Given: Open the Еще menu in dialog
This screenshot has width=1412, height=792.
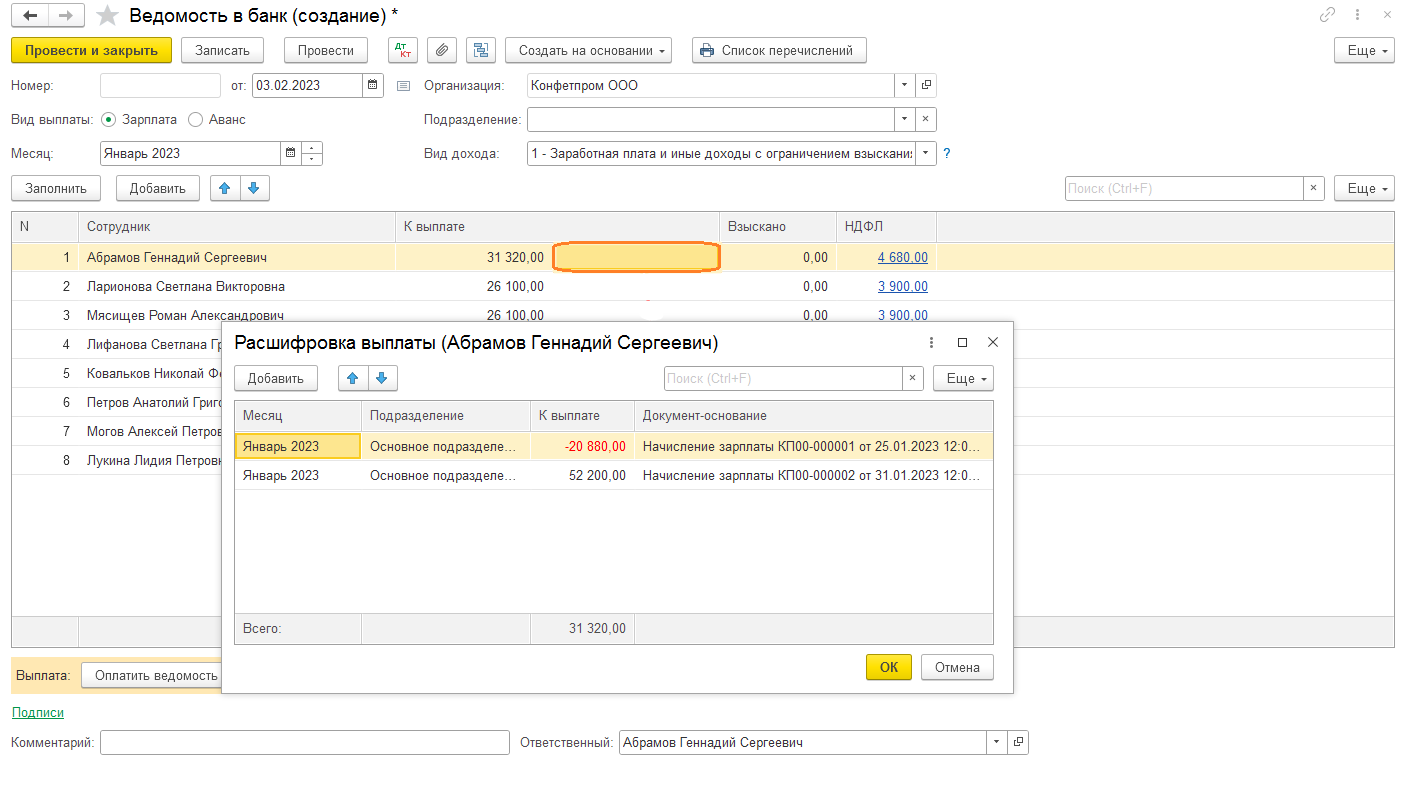Looking at the screenshot, I should pyautogui.click(x=963, y=379).
